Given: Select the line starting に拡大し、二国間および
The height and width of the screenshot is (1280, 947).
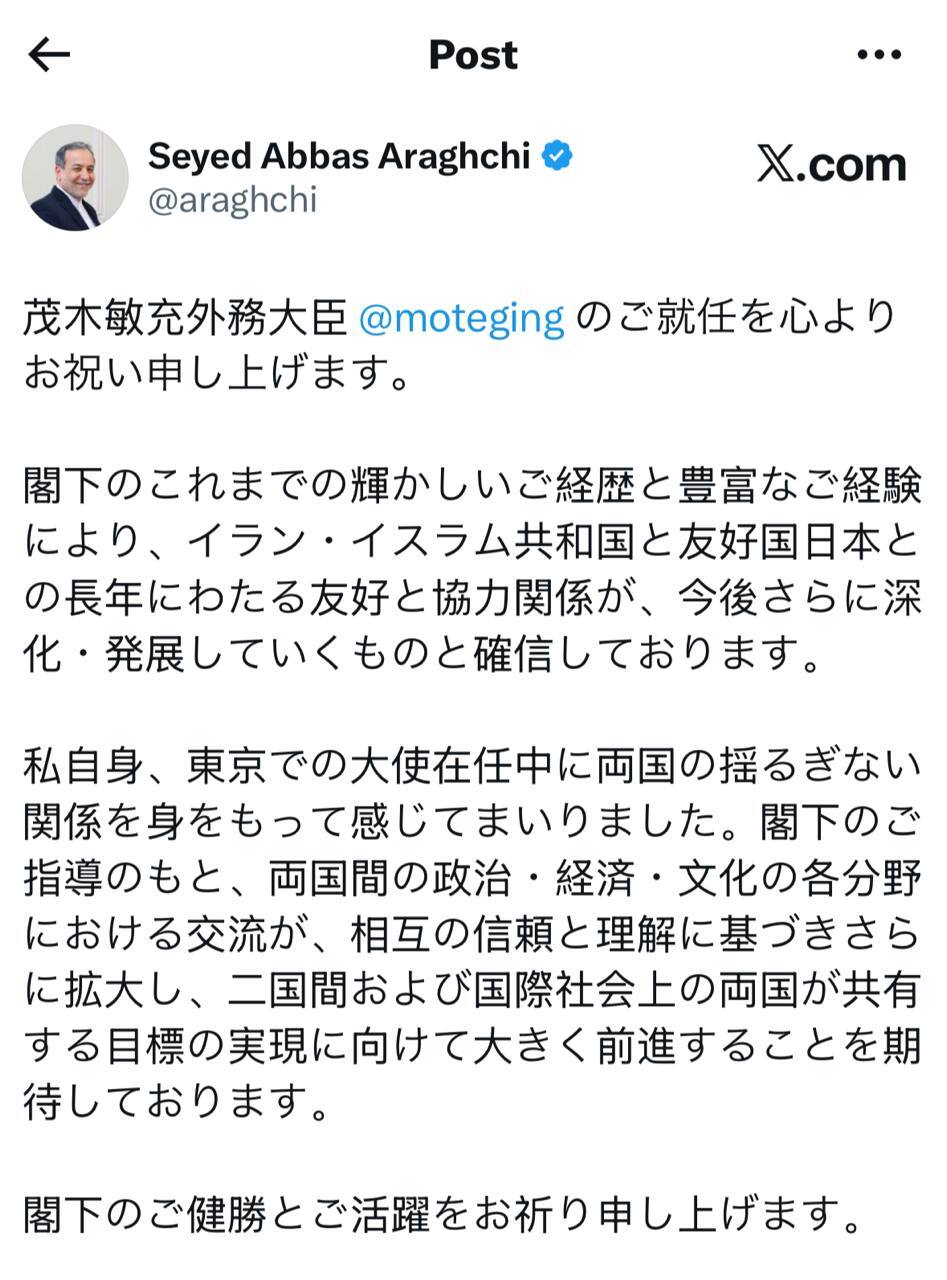Looking at the screenshot, I should click(470, 991).
